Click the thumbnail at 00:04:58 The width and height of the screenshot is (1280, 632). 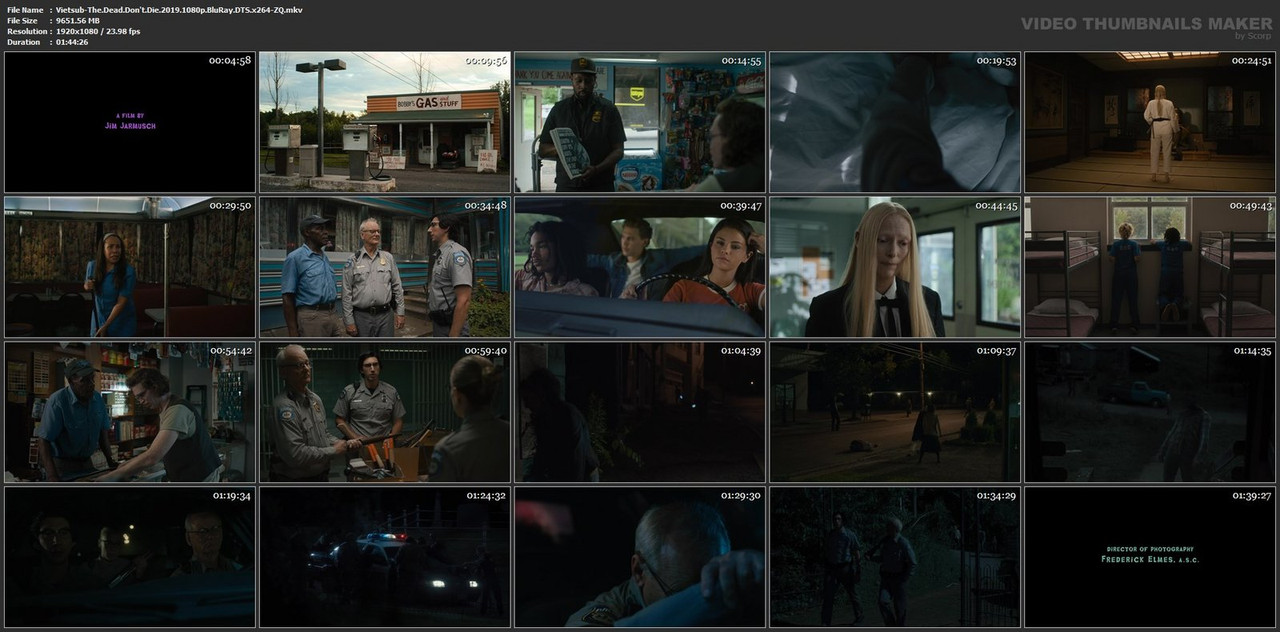[x=130, y=122]
